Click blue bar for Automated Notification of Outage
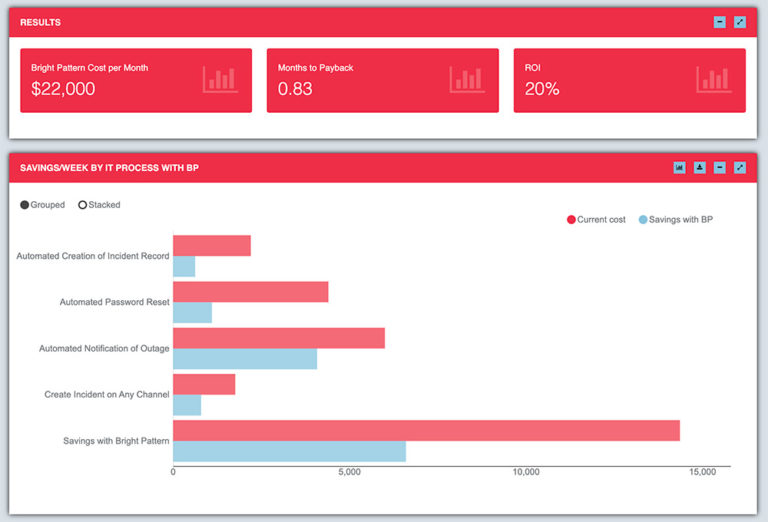This screenshot has height=522, width=768. point(245,359)
